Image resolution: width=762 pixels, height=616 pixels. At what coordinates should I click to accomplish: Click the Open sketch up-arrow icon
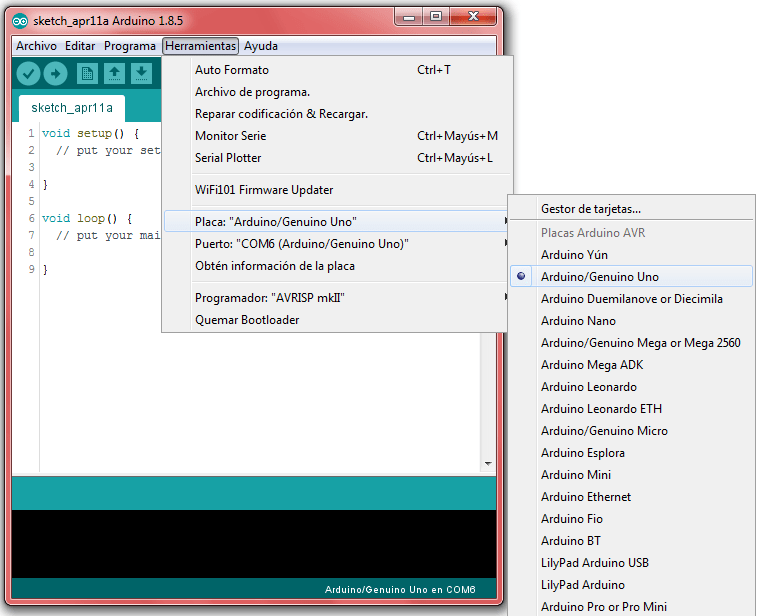(x=114, y=73)
